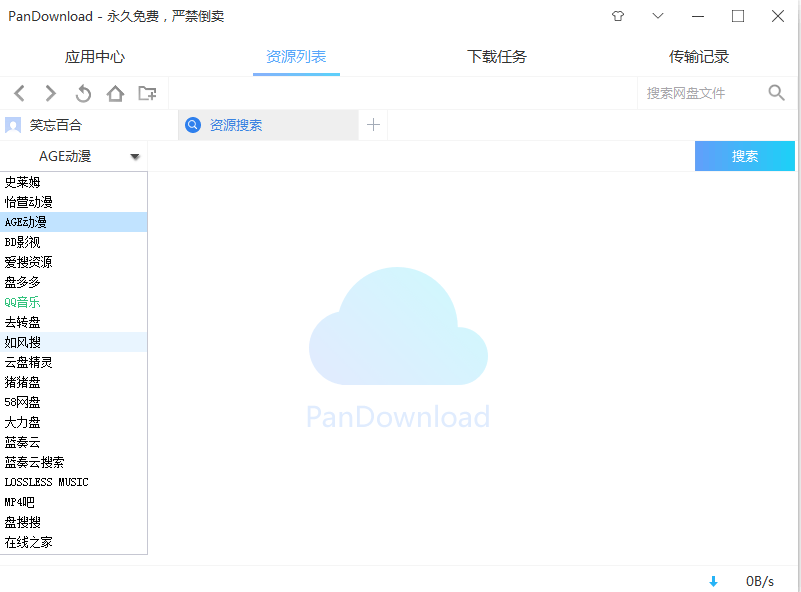Select AGE动漫 in the dropdown list
The image size is (801, 592).
pos(74,222)
